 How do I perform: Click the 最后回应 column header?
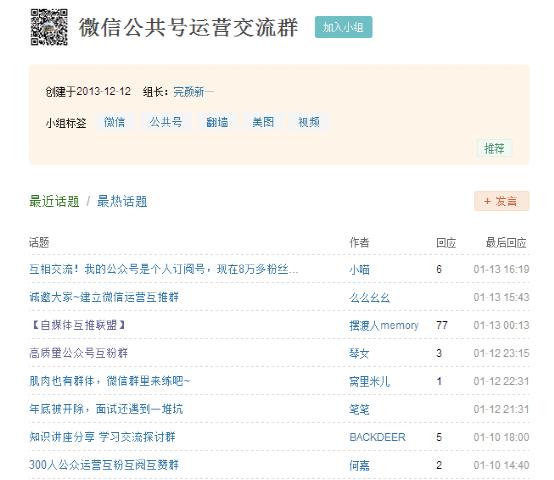pos(506,243)
